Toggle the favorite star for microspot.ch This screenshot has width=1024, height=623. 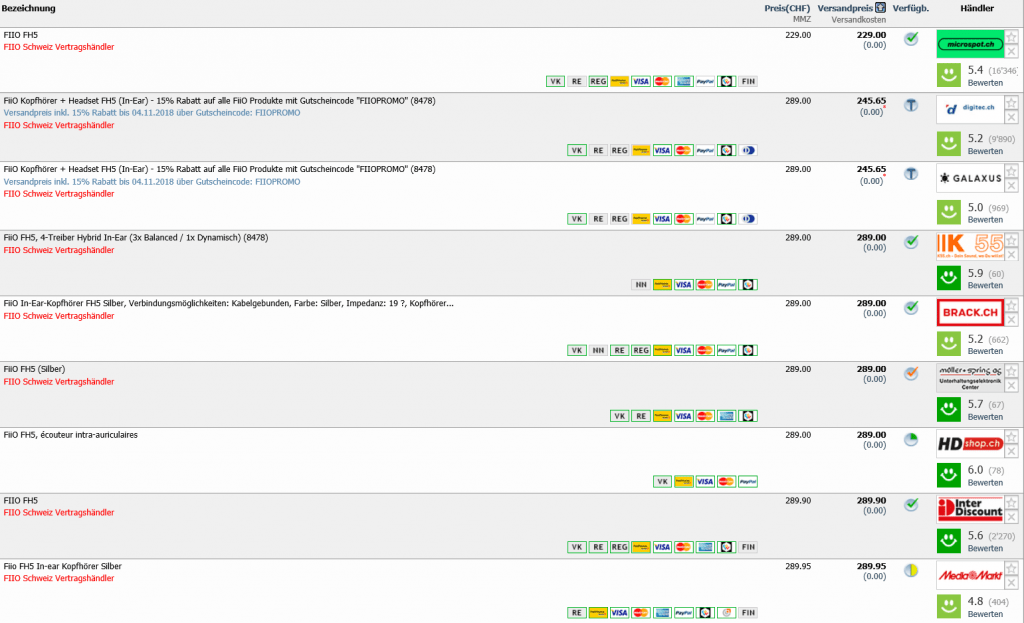[1012, 37]
